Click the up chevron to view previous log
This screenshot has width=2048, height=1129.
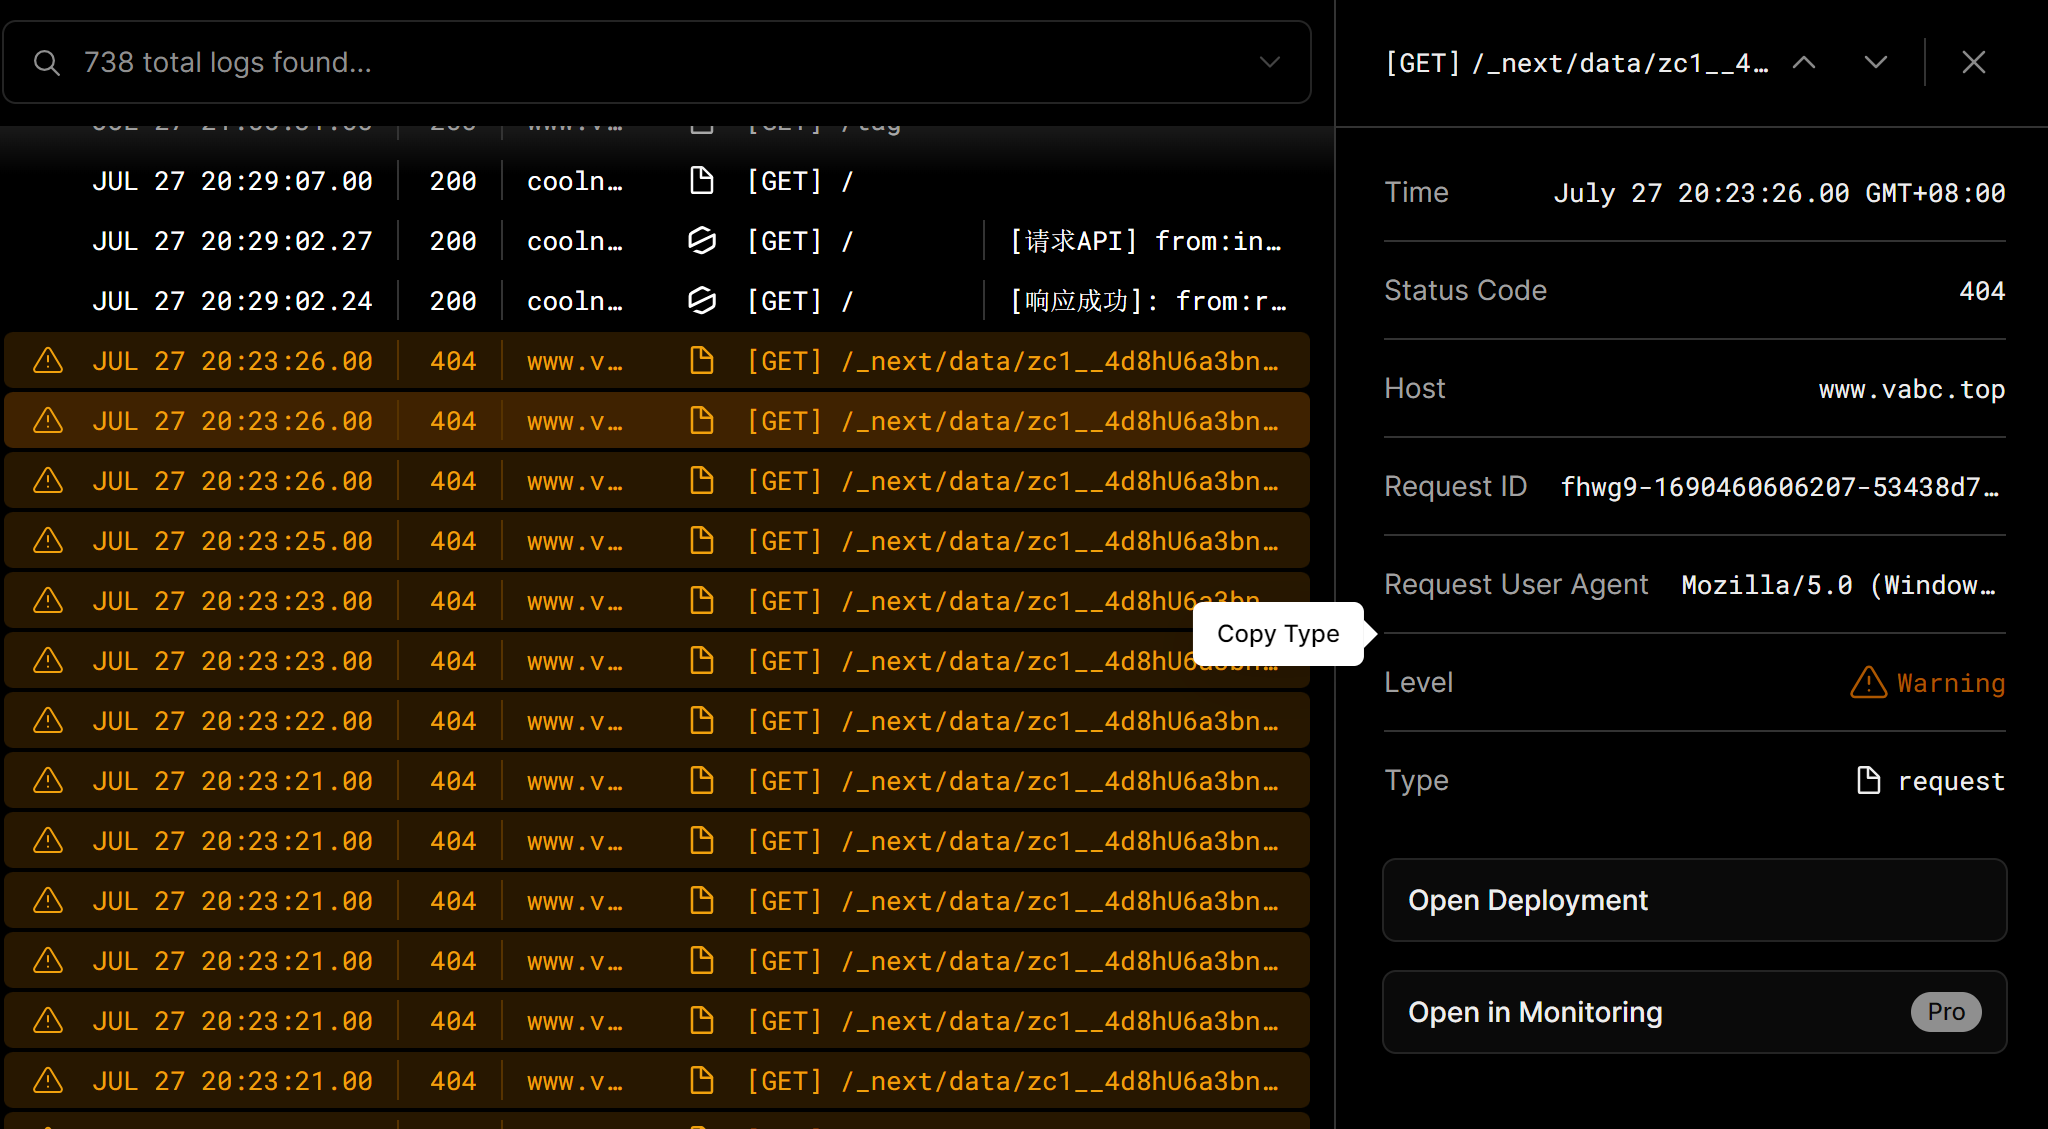(x=1804, y=62)
